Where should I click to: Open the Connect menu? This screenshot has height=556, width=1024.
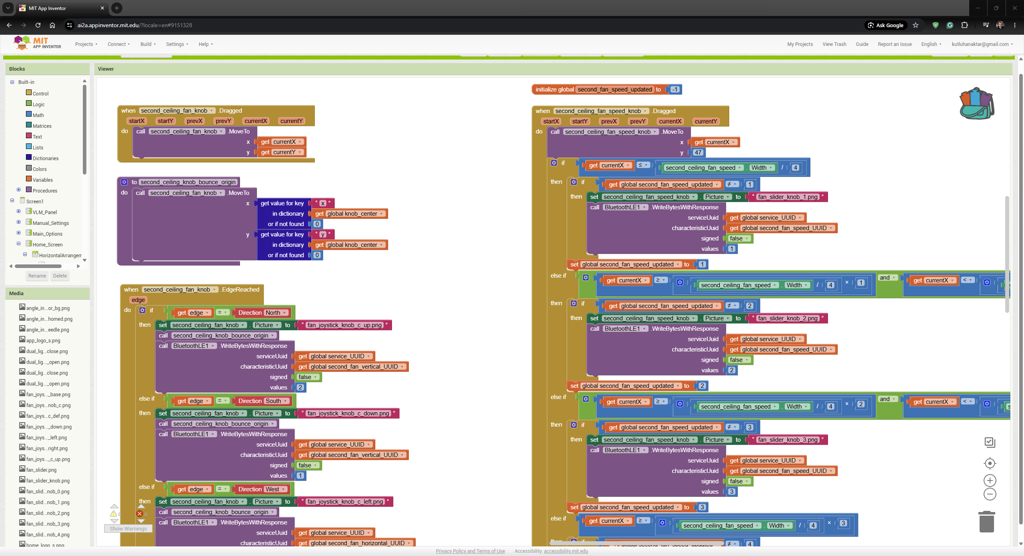pos(119,44)
